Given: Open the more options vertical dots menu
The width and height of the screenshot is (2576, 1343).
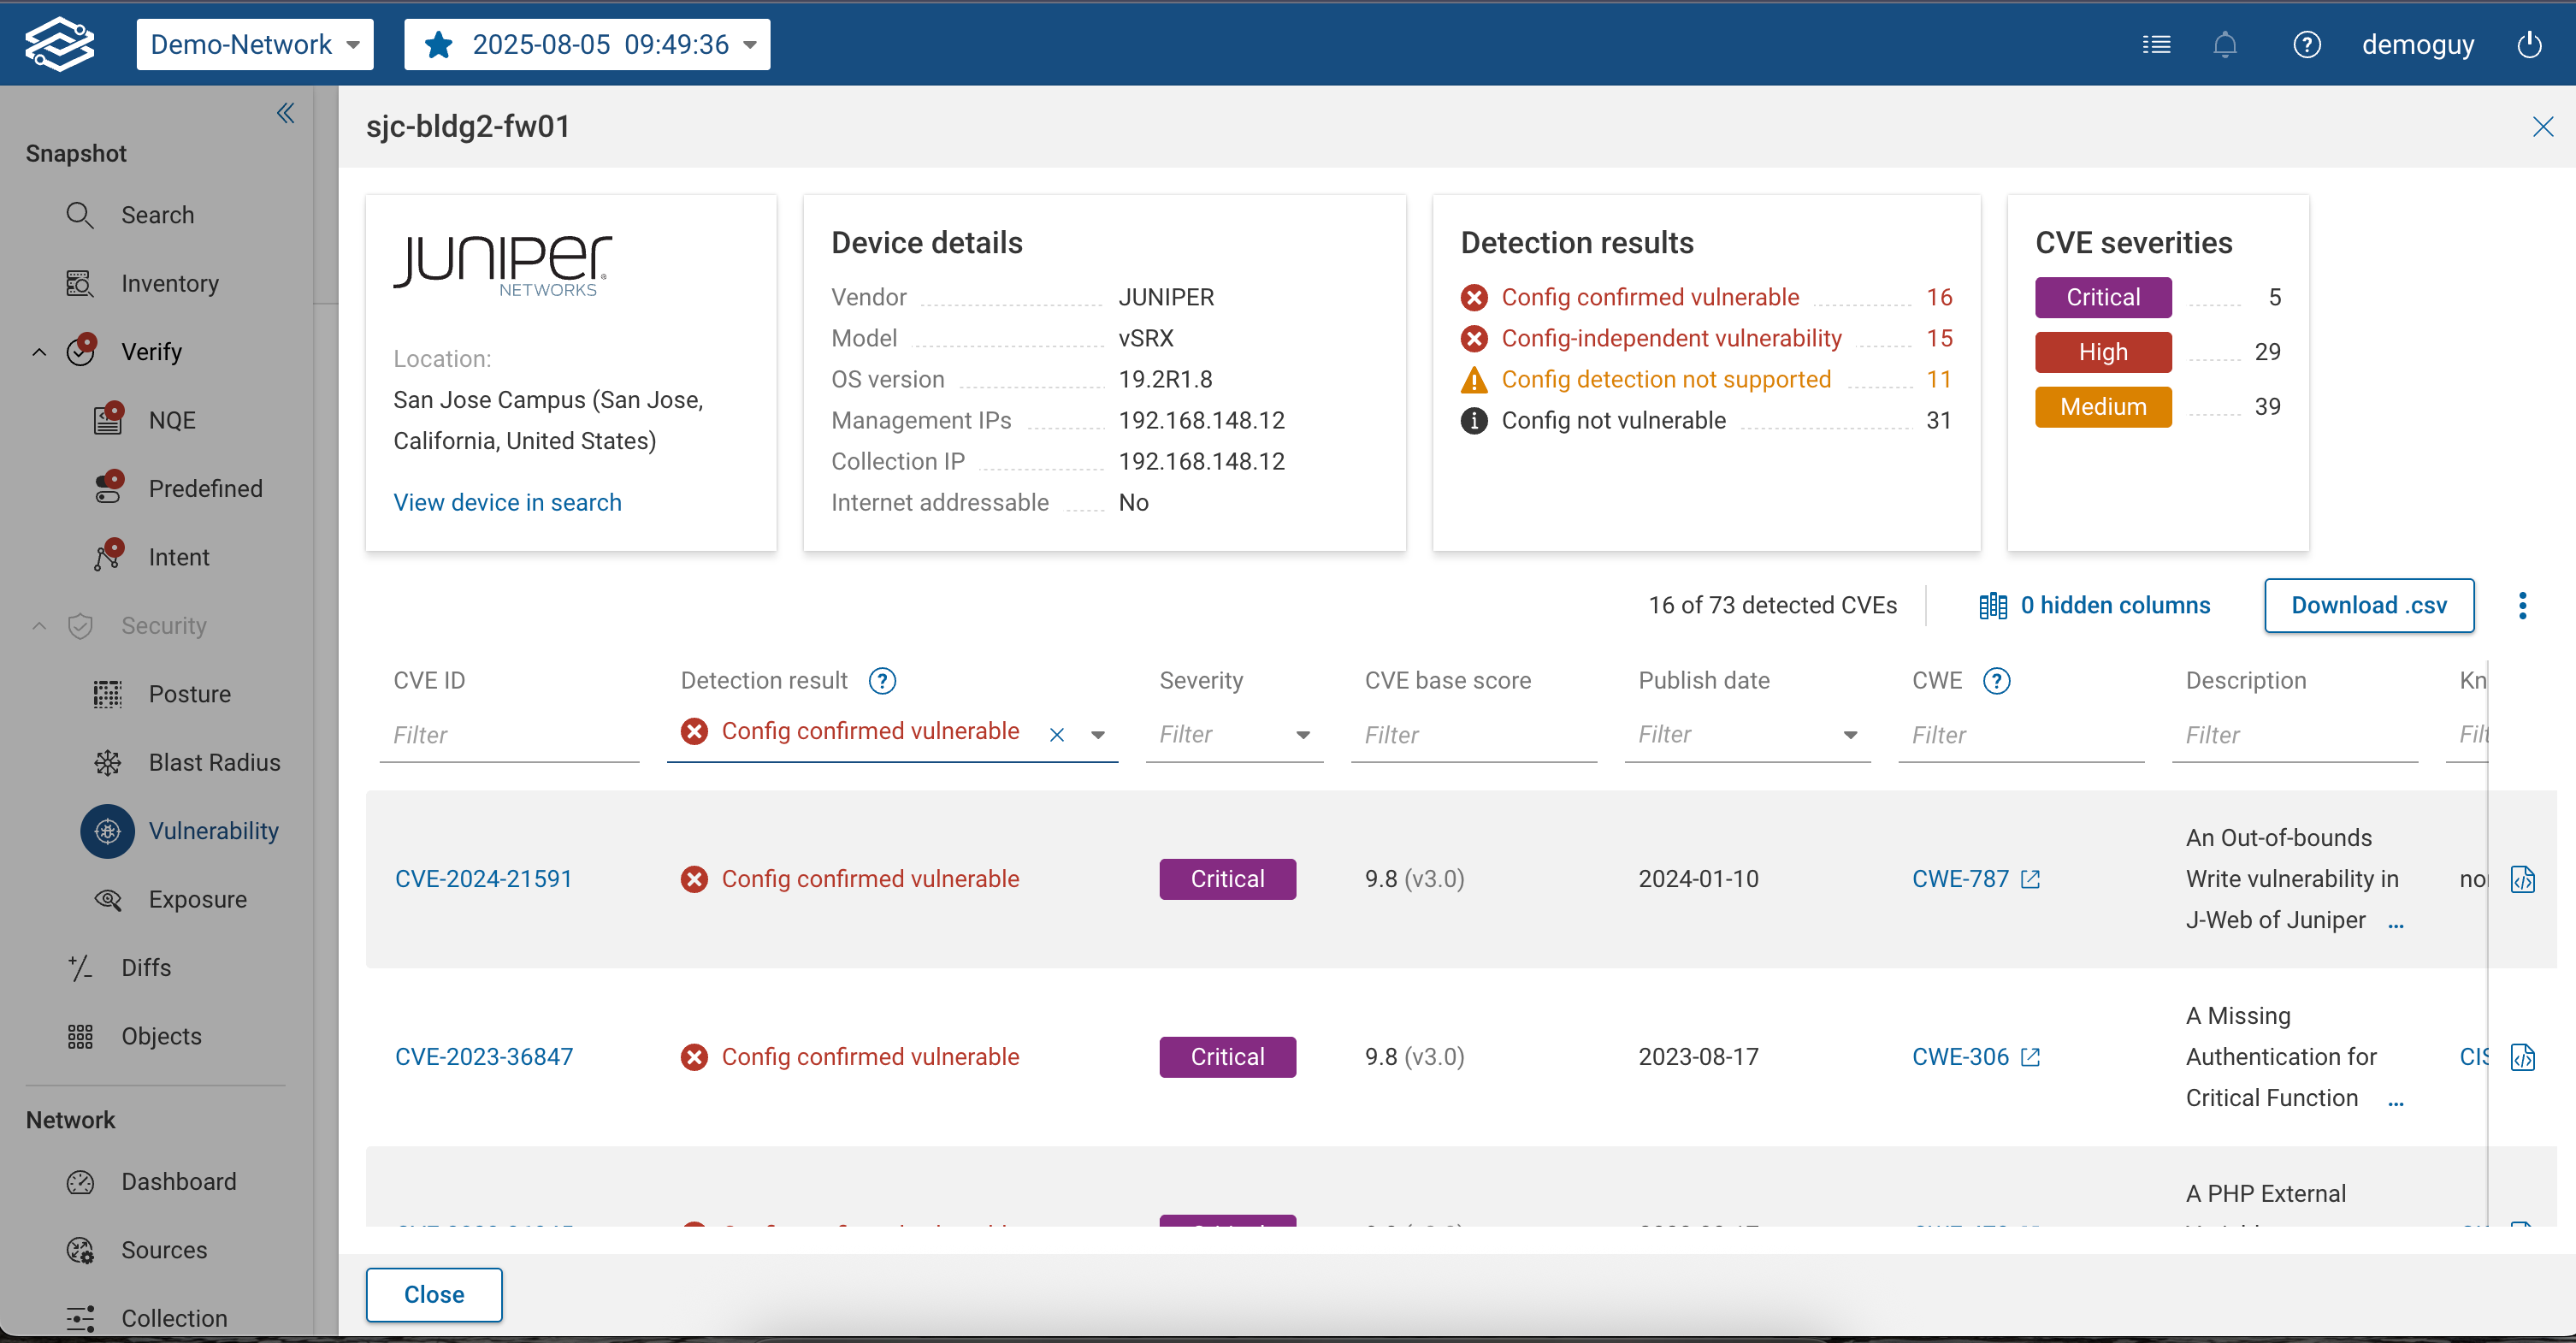Looking at the screenshot, I should pyautogui.click(x=2522, y=606).
